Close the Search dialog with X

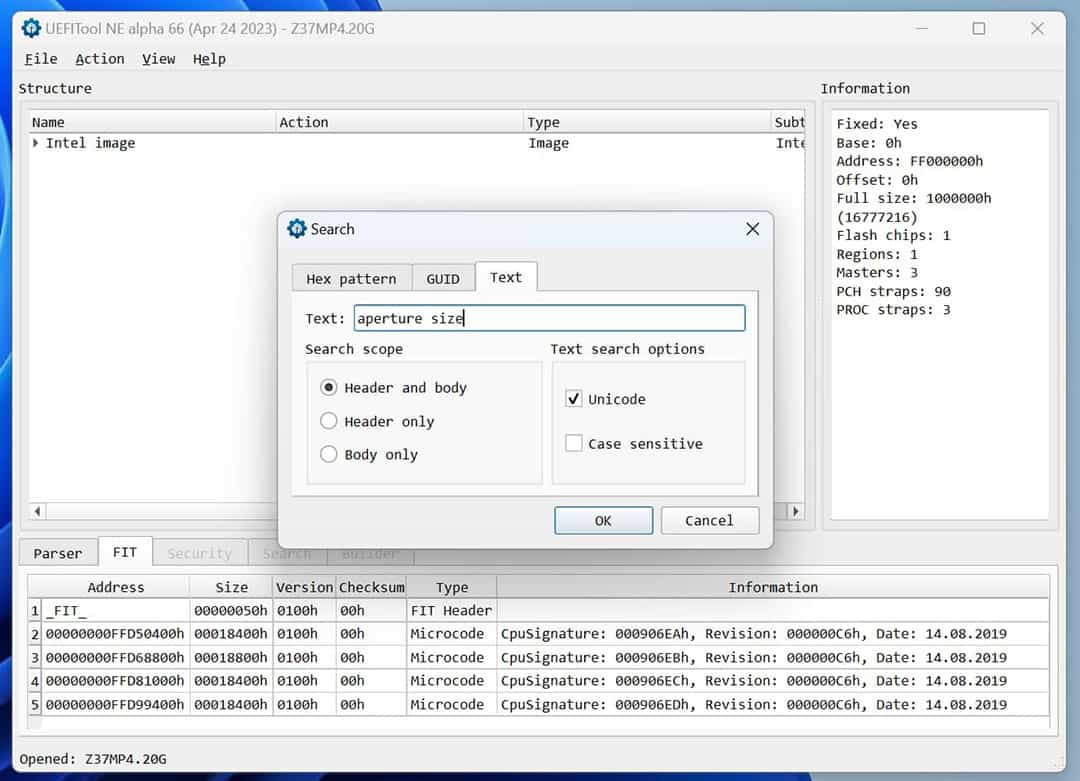point(752,229)
